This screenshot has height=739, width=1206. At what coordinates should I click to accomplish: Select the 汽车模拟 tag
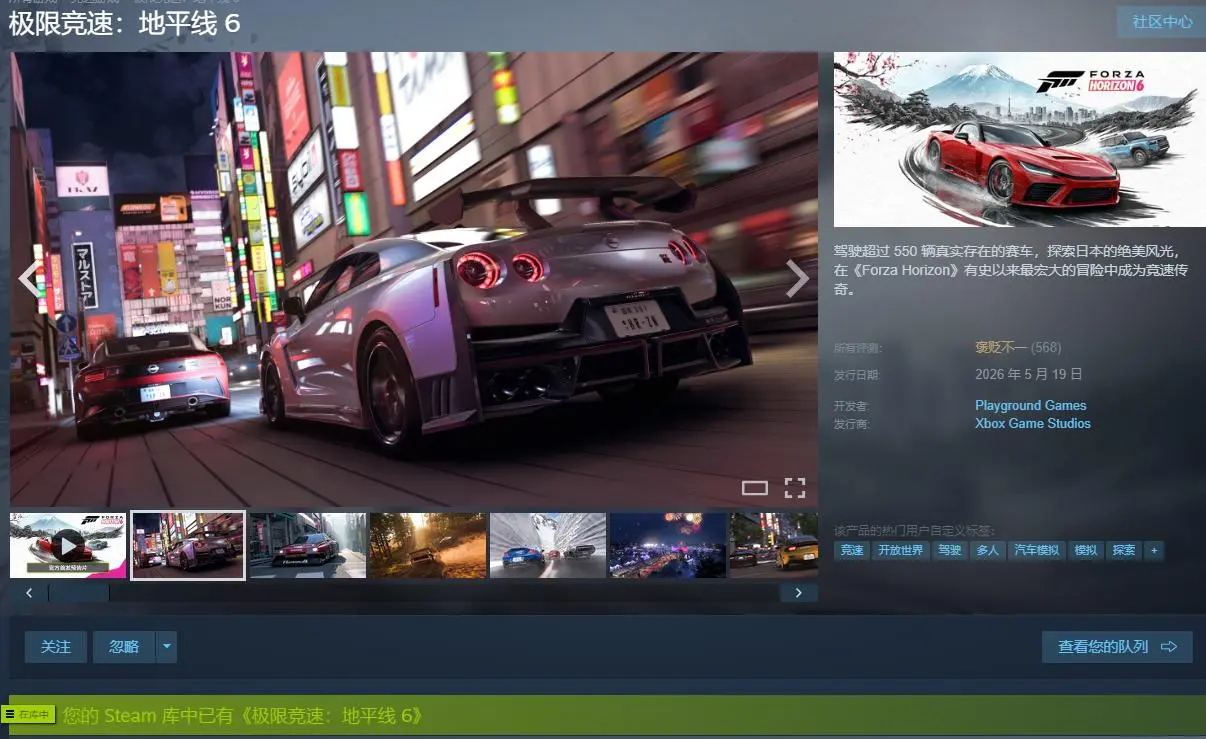click(x=1036, y=550)
